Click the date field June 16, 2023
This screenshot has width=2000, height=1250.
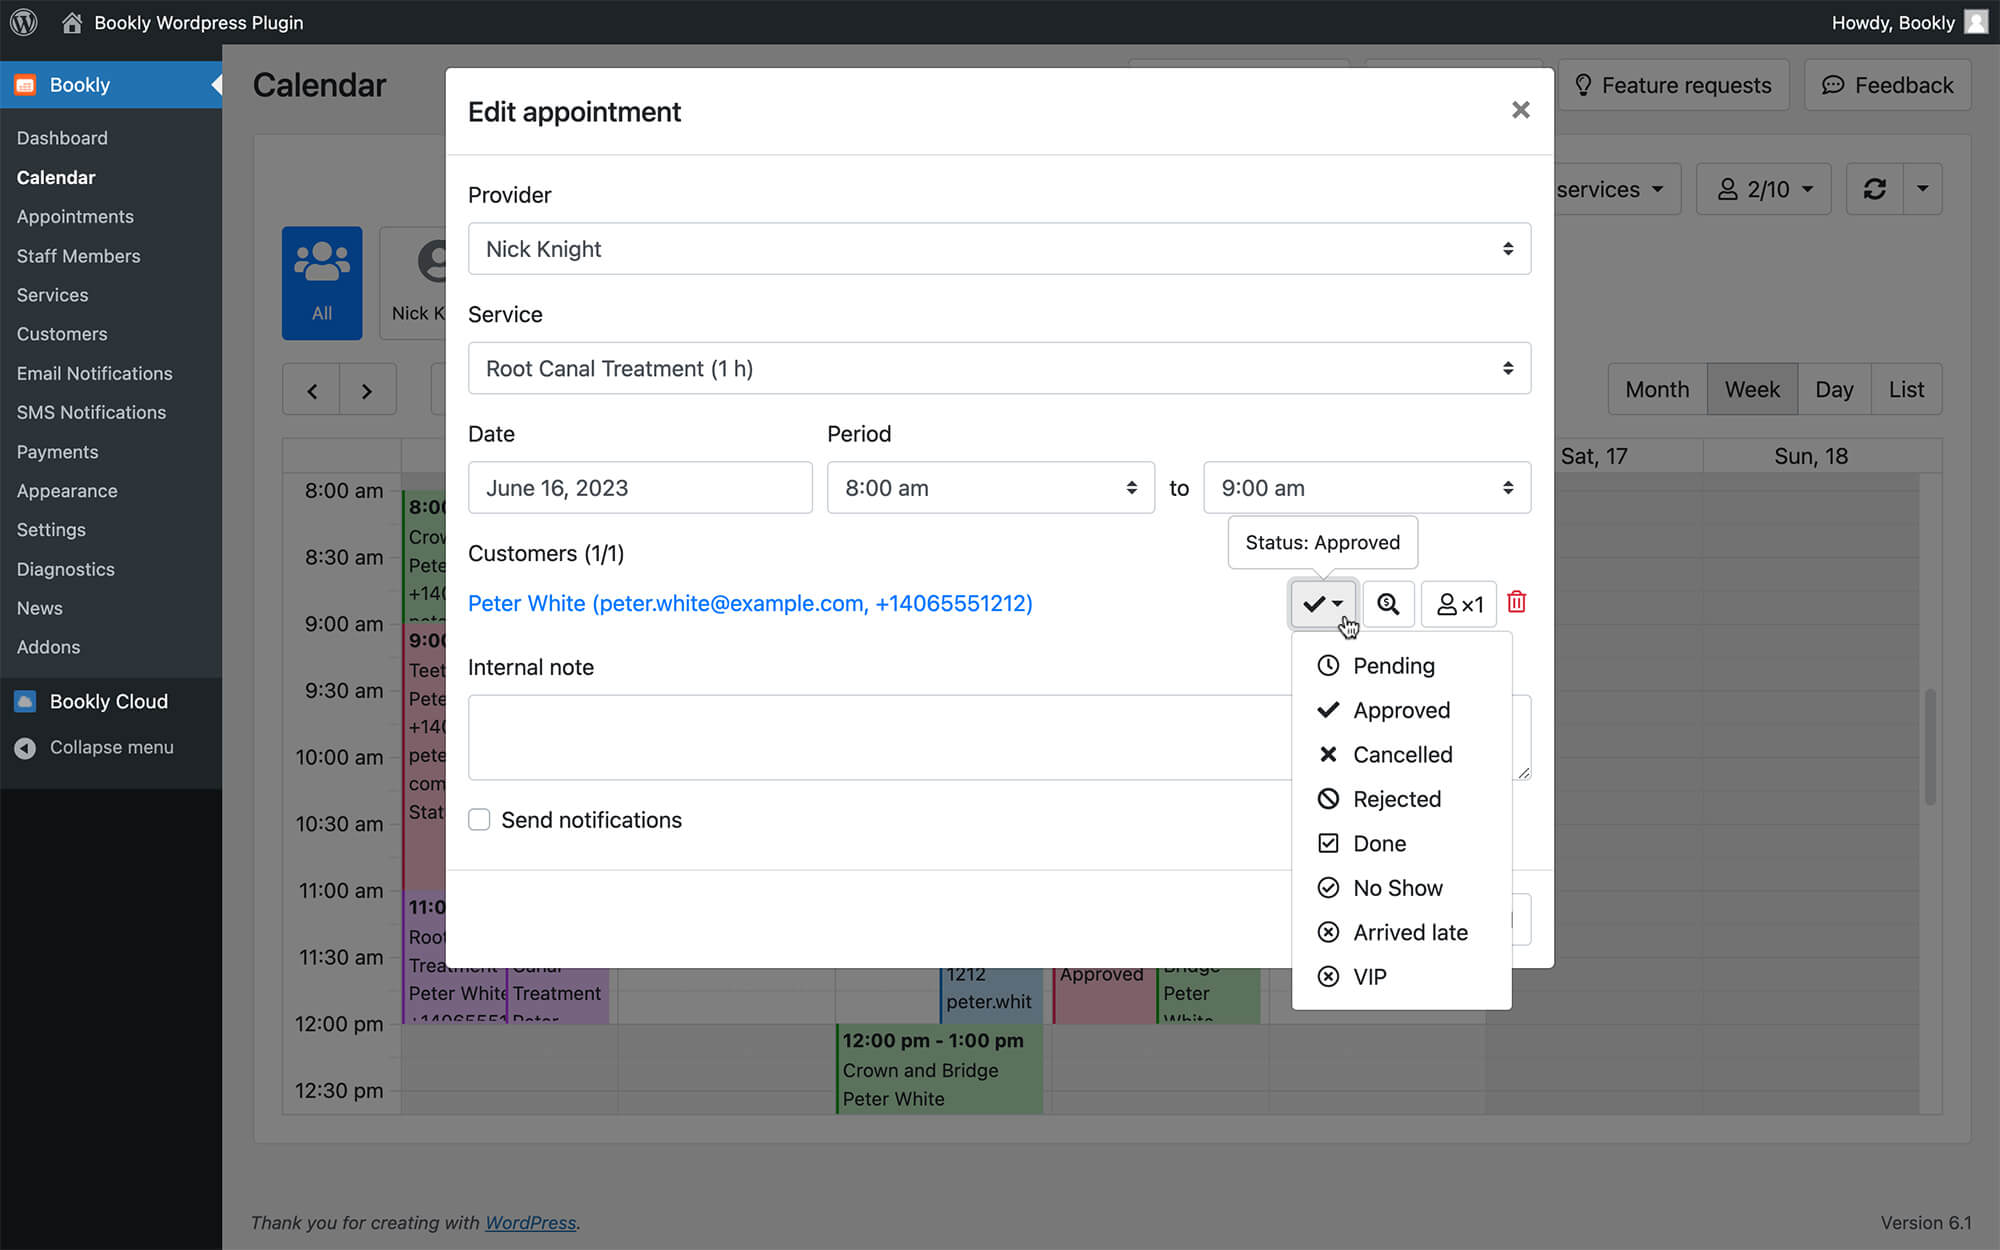coord(640,488)
